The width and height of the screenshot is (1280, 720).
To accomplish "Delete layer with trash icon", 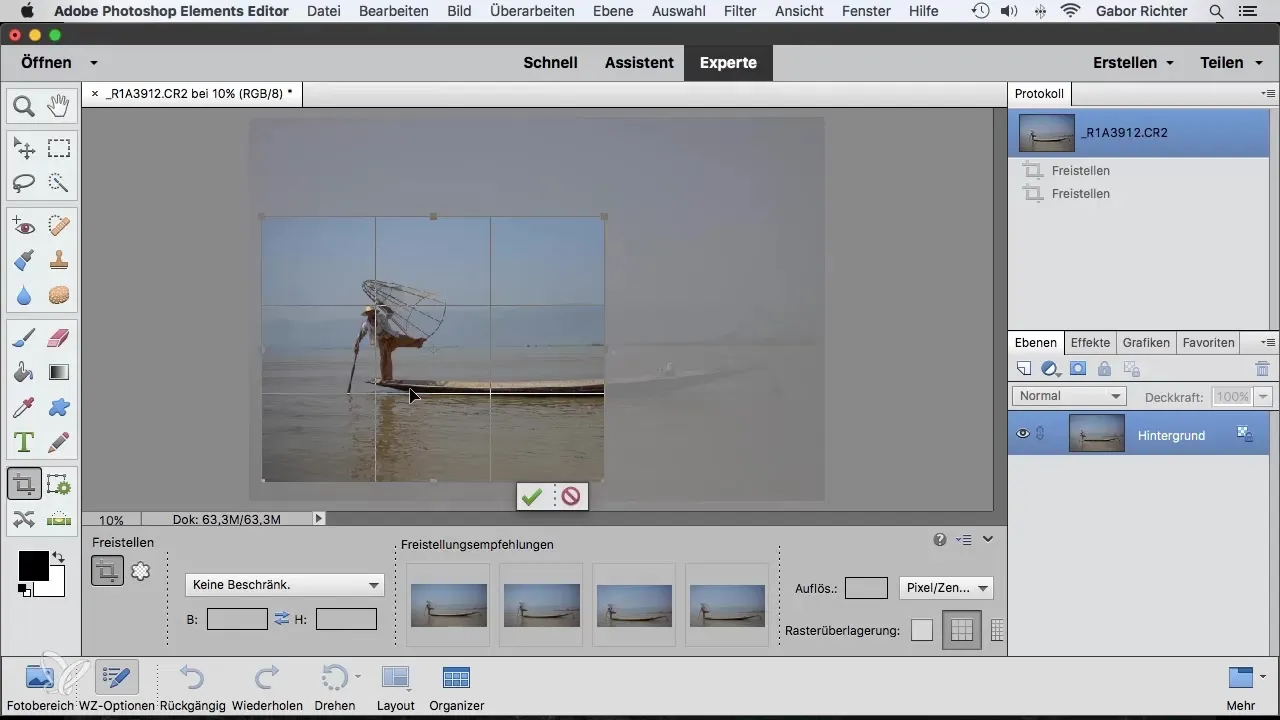I will click(x=1262, y=369).
